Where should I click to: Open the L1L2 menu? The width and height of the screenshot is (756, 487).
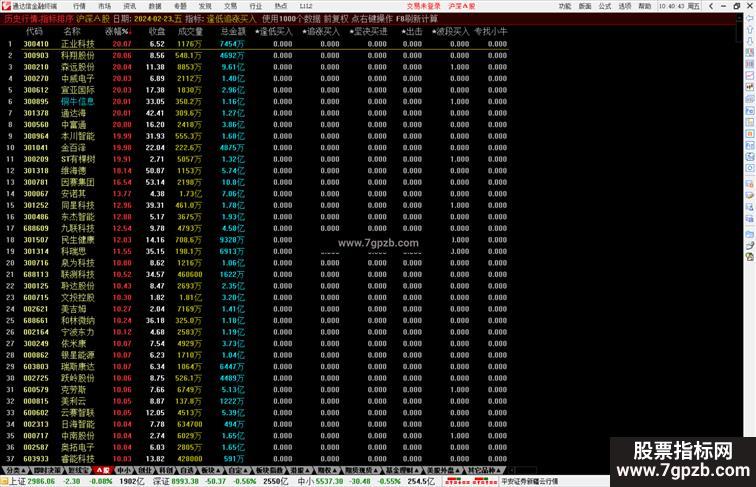click(x=306, y=6)
